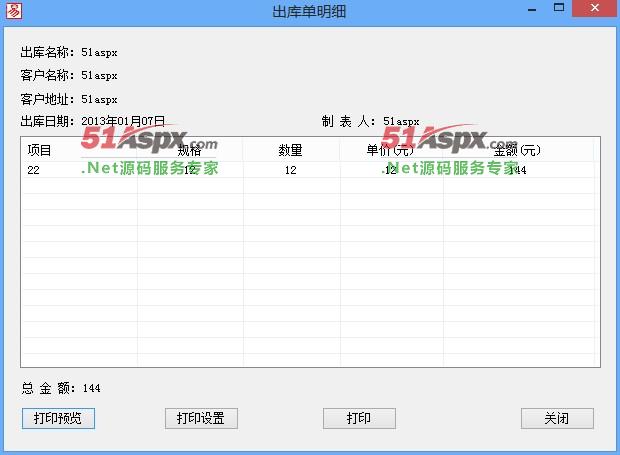Maximize the 出库单明细 window
620x455 pixels.
point(559,8)
